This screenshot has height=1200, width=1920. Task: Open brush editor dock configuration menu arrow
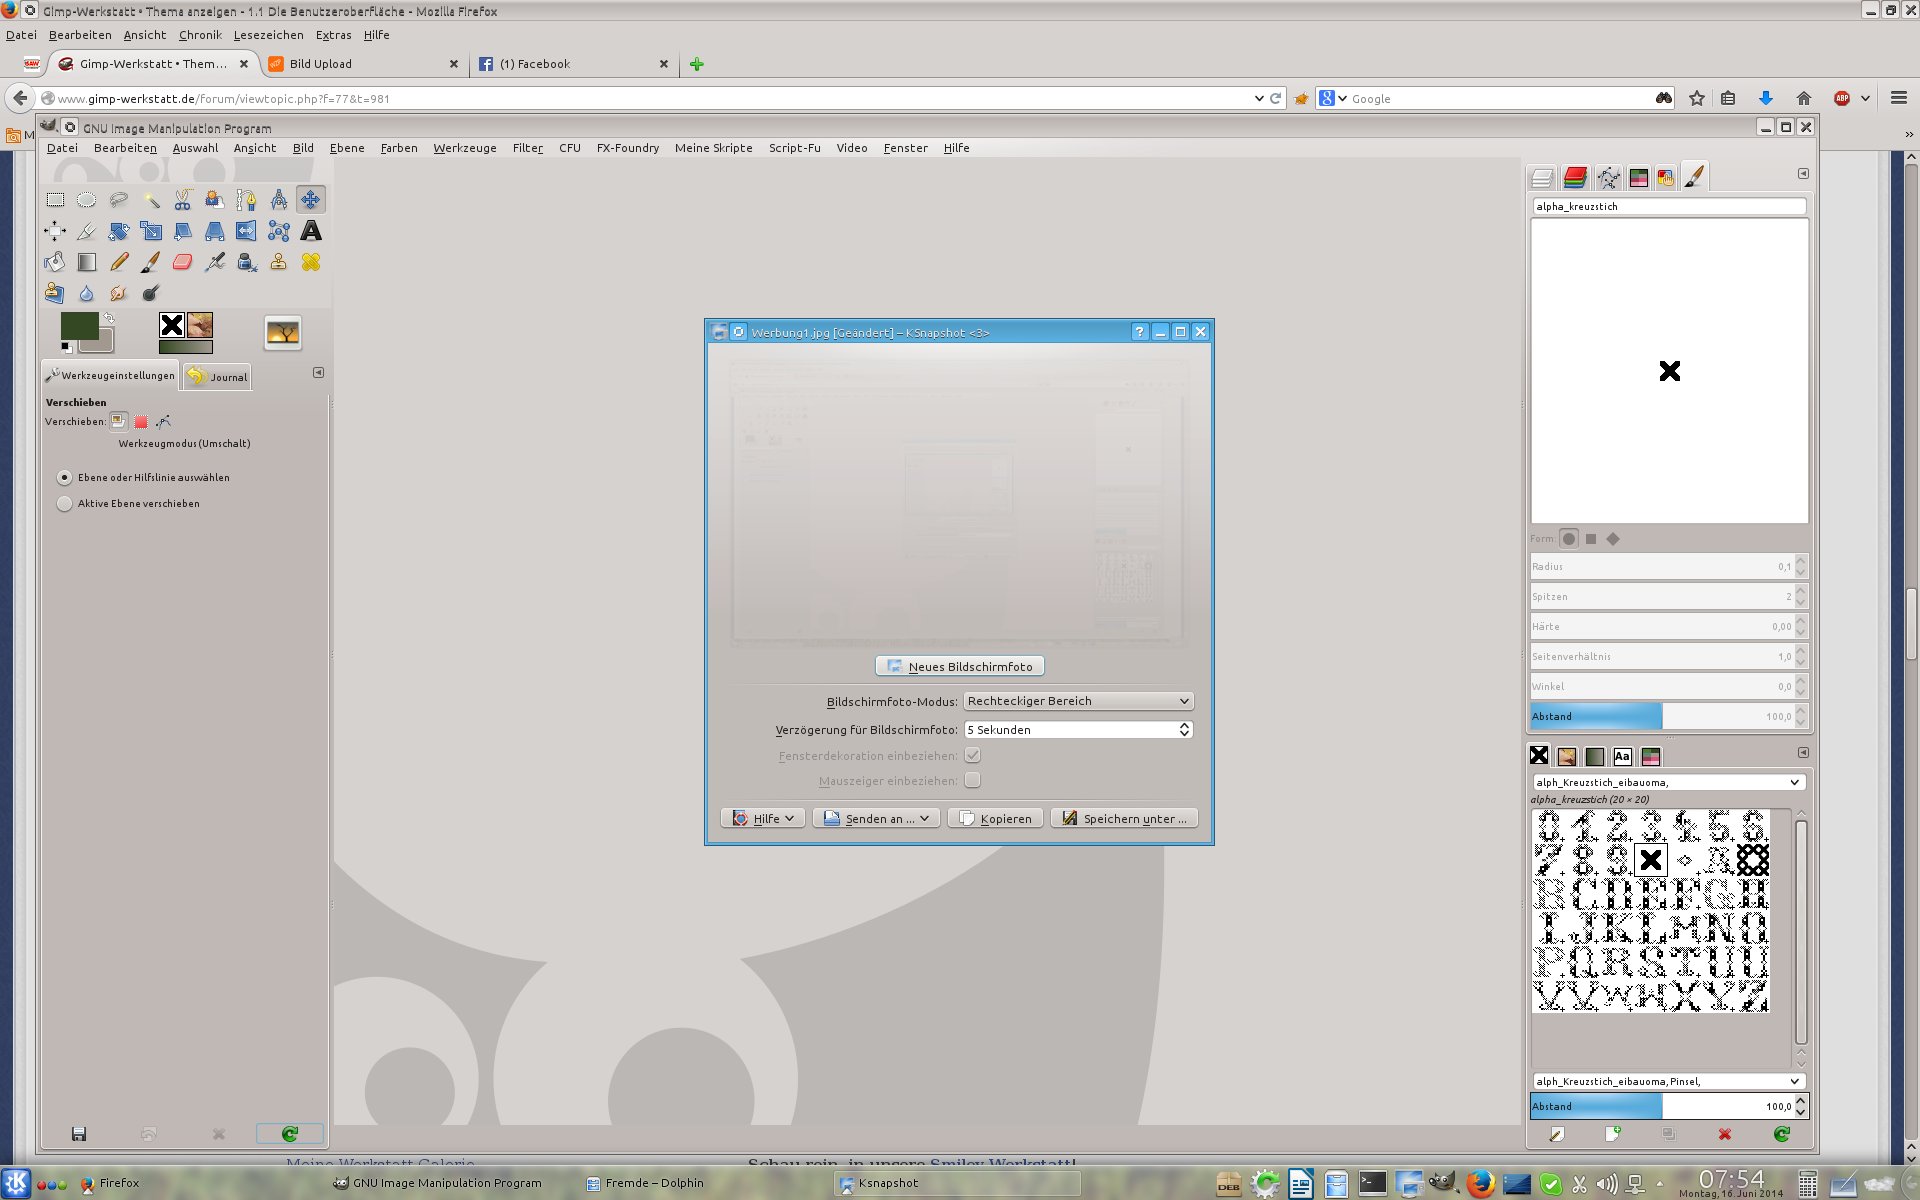coord(1803,174)
